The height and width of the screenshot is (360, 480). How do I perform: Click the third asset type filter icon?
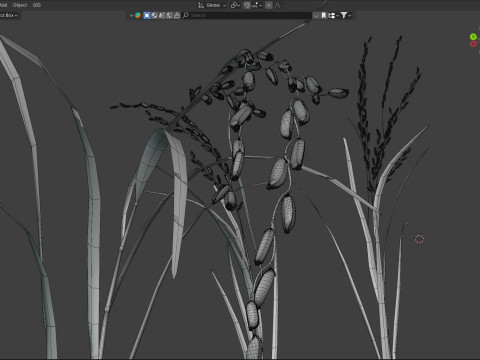tap(162, 15)
